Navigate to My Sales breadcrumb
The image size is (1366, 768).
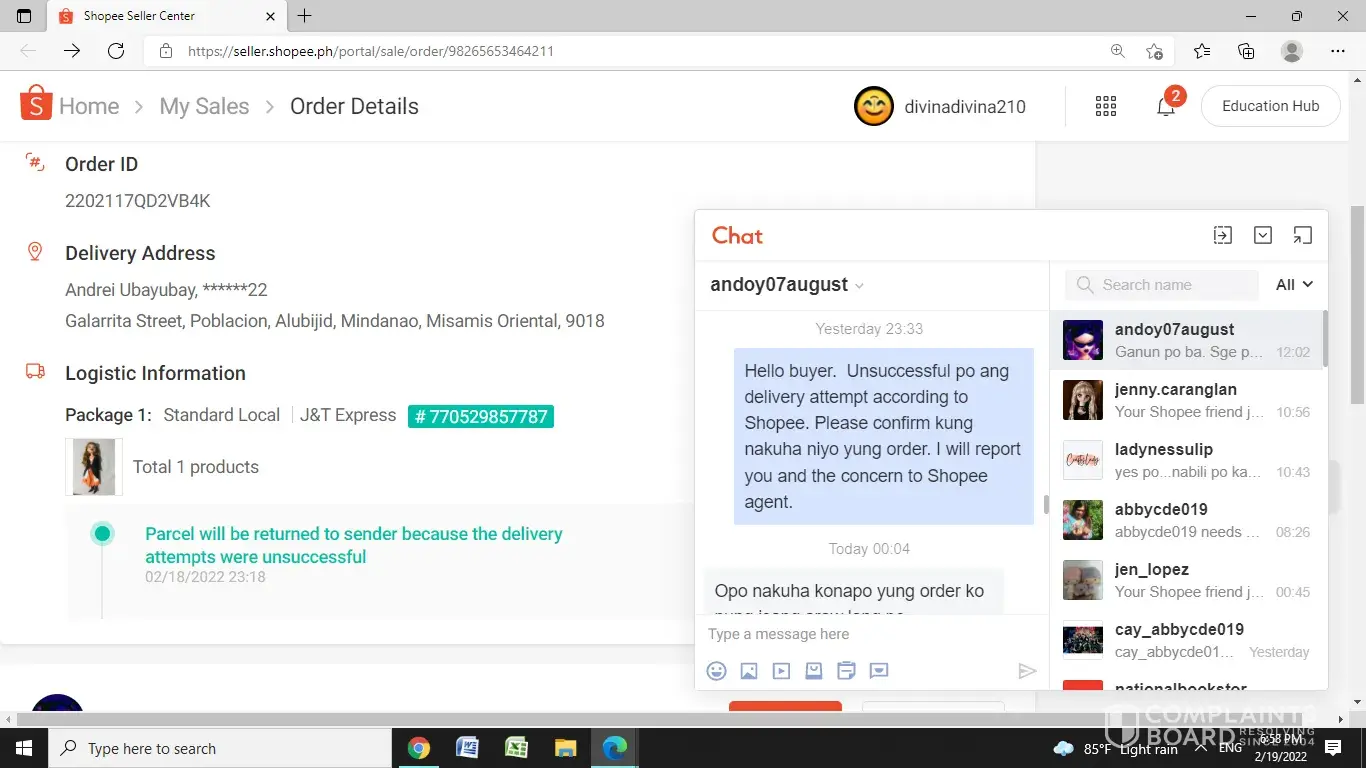204,107
